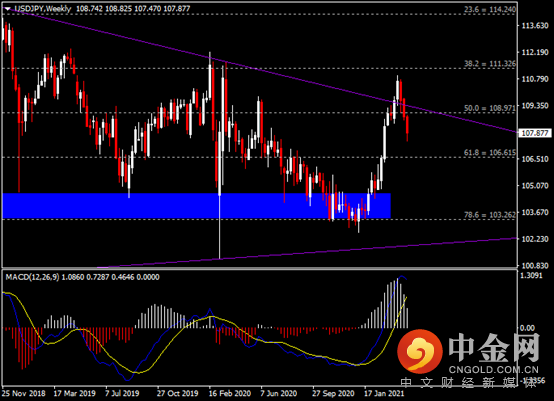The width and height of the screenshot is (554, 401).
Task: Select the purple ascending lower trendline
Action: coord(307,253)
